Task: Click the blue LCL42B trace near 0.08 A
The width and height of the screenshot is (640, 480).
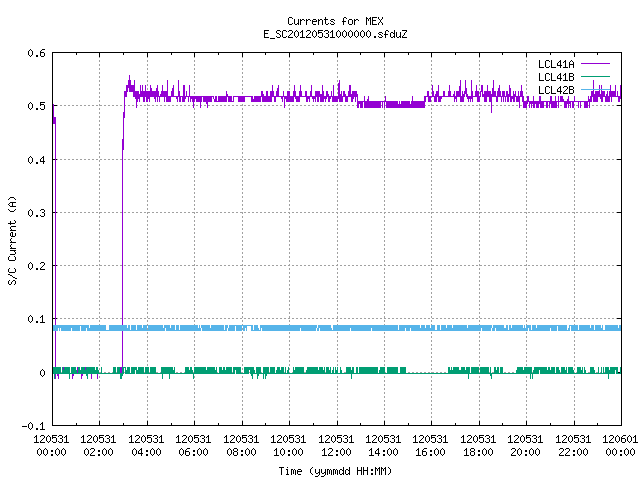Action: pyautogui.click(x=337, y=328)
